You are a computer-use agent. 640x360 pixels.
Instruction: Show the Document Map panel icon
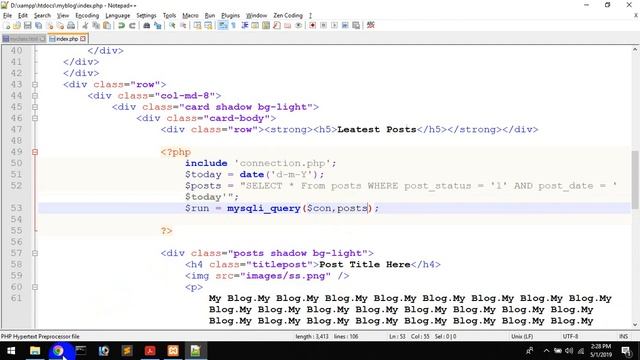266,25
